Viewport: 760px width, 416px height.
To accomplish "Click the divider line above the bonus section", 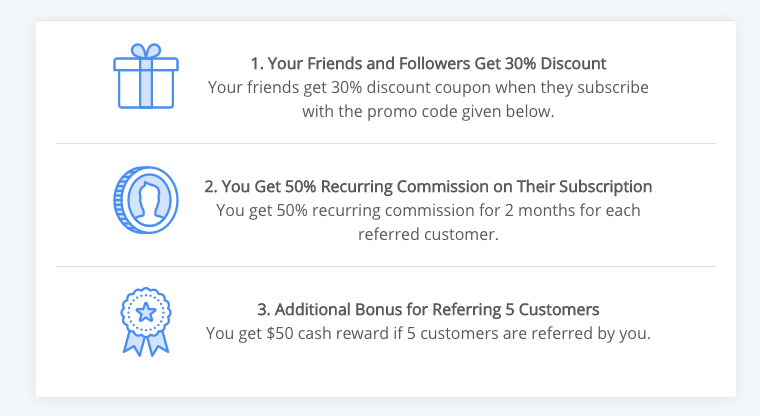I will point(386,266).
